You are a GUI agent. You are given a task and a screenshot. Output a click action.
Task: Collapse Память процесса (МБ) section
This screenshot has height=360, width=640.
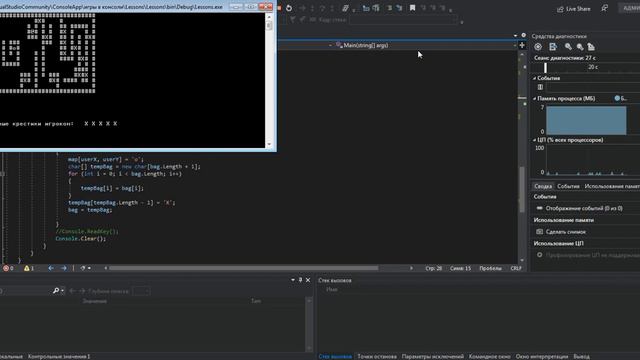pyautogui.click(x=534, y=98)
